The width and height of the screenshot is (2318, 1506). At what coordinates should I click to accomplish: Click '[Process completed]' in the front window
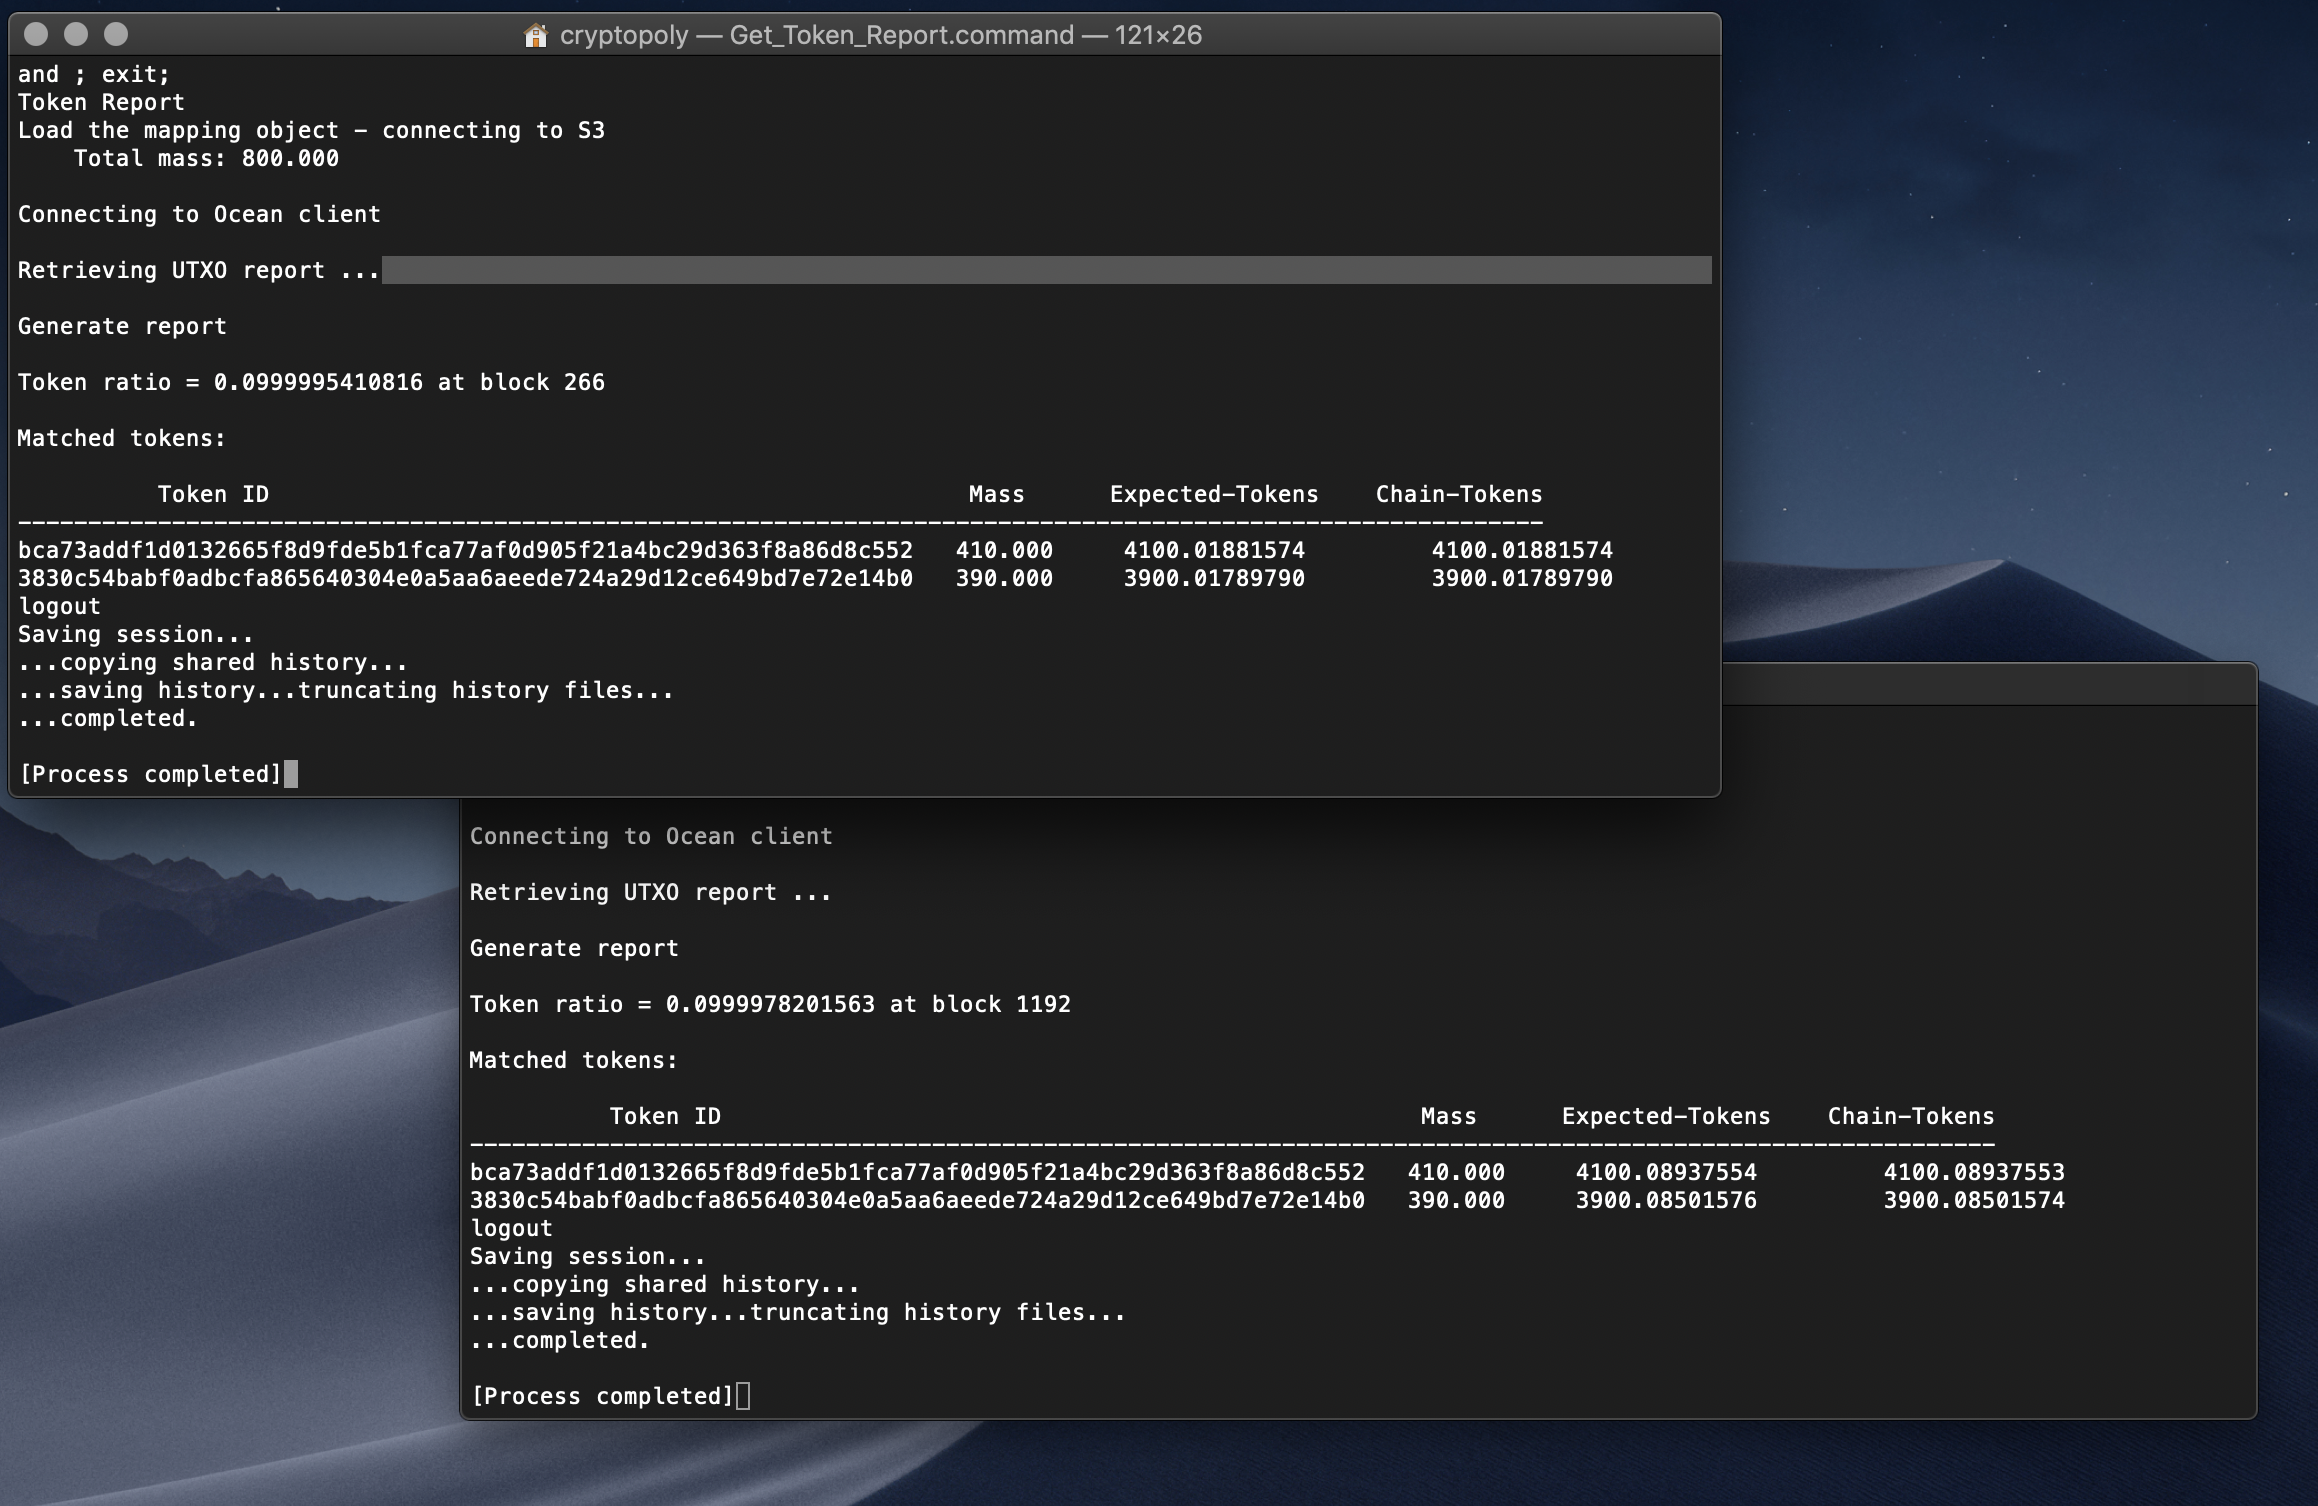pyautogui.click(x=151, y=774)
